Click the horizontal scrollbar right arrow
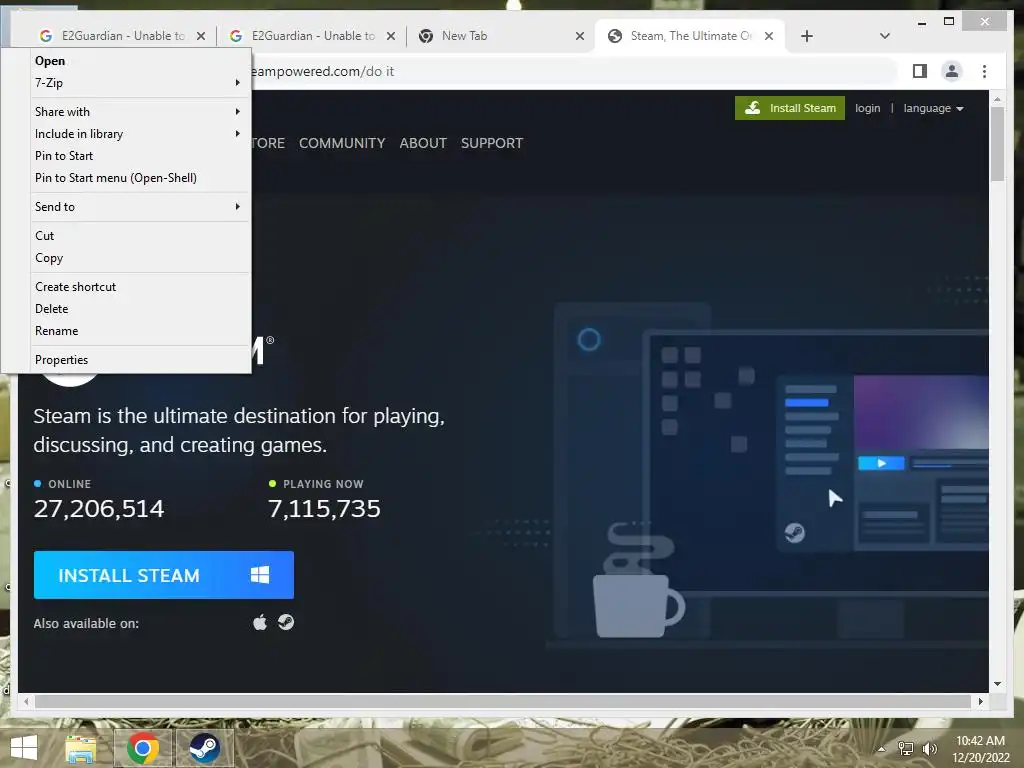Viewport: 1024px width, 768px height. click(980, 701)
